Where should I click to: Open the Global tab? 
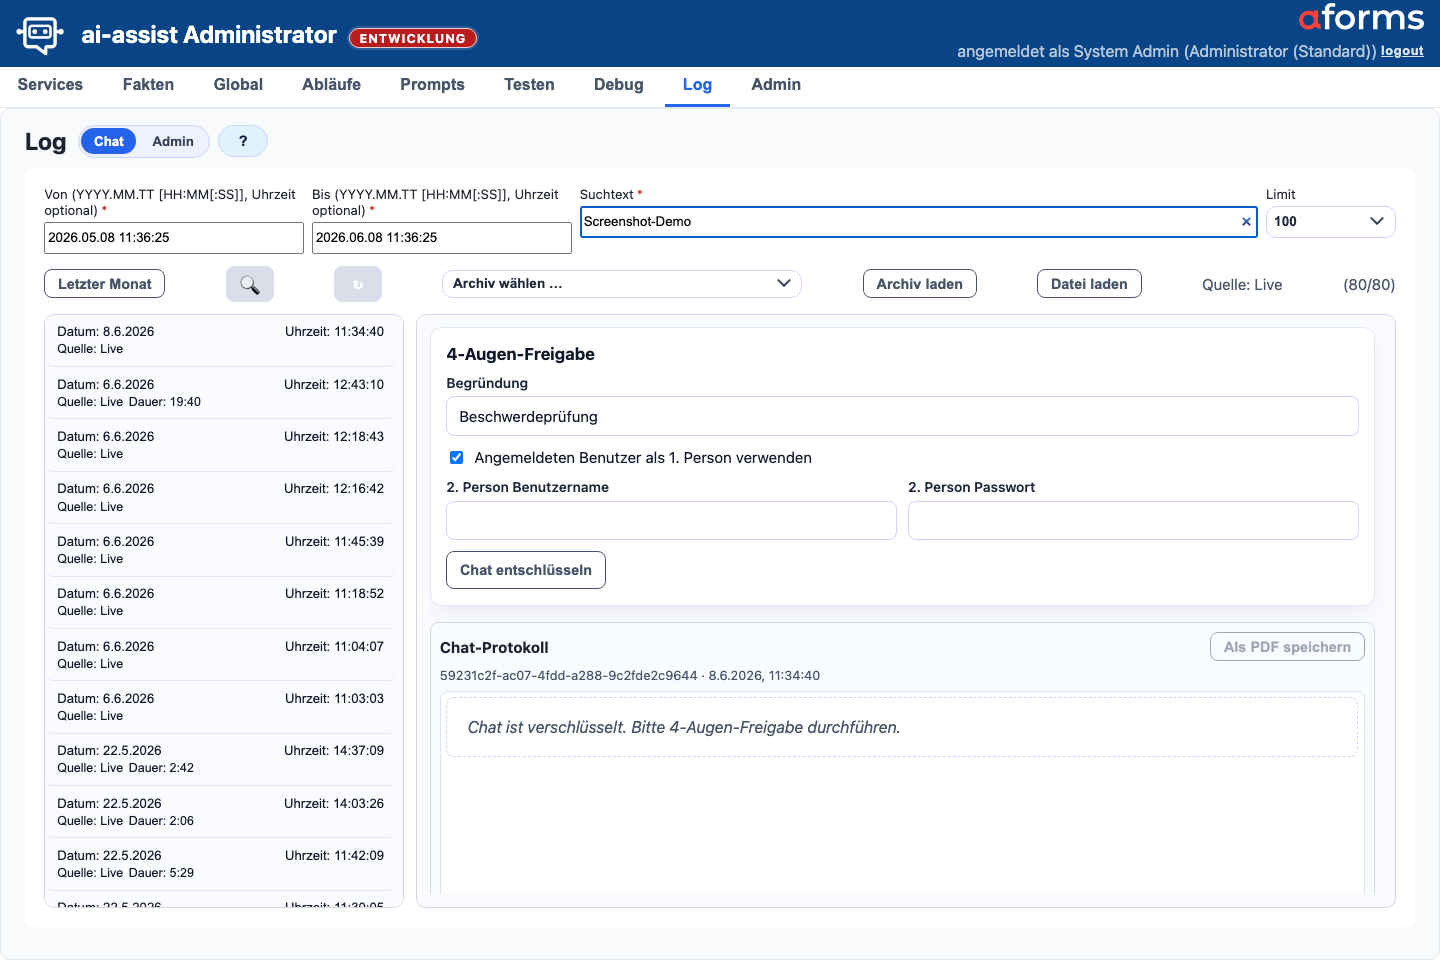(x=238, y=85)
